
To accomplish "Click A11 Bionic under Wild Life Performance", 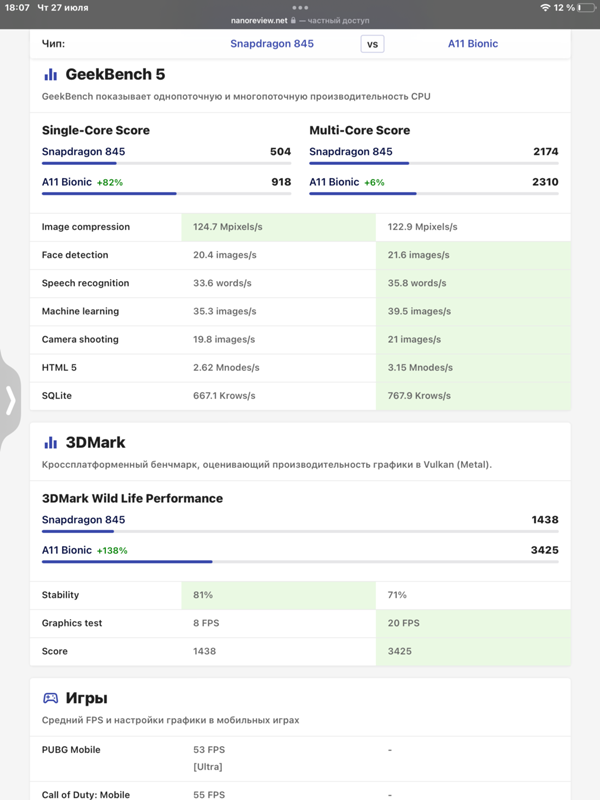I will [x=67, y=549].
